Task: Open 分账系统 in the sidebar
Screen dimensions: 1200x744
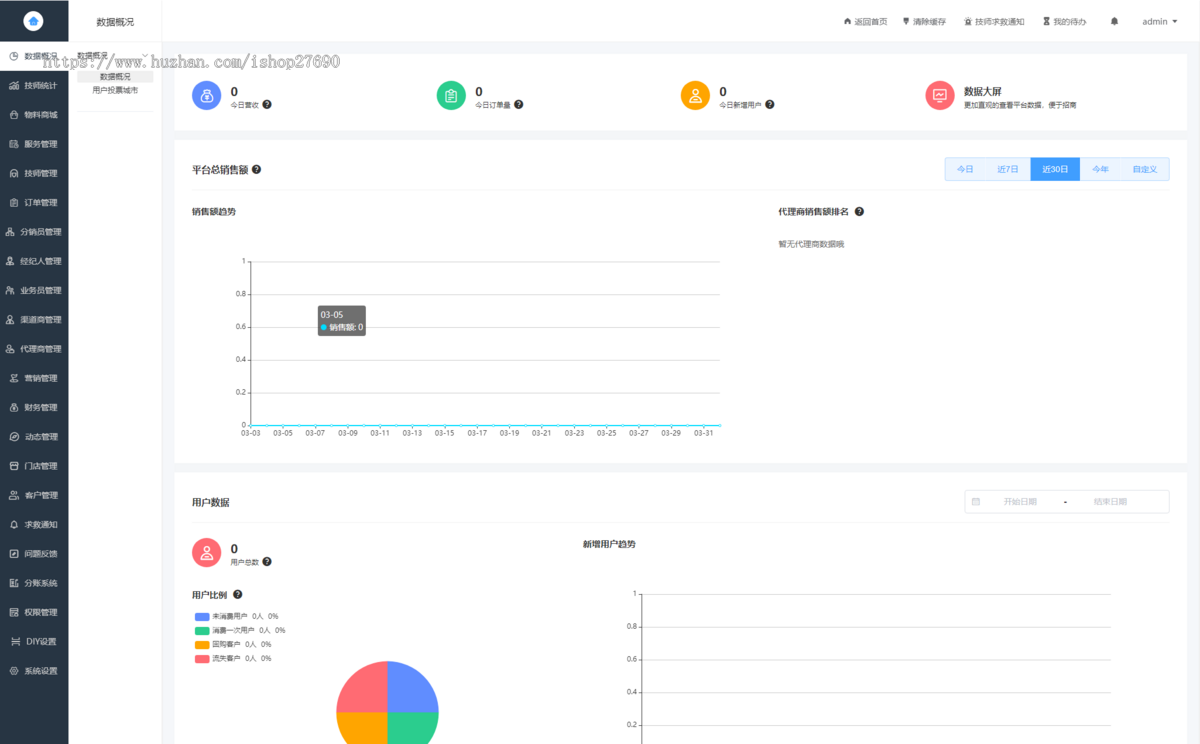Action: (34, 583)
